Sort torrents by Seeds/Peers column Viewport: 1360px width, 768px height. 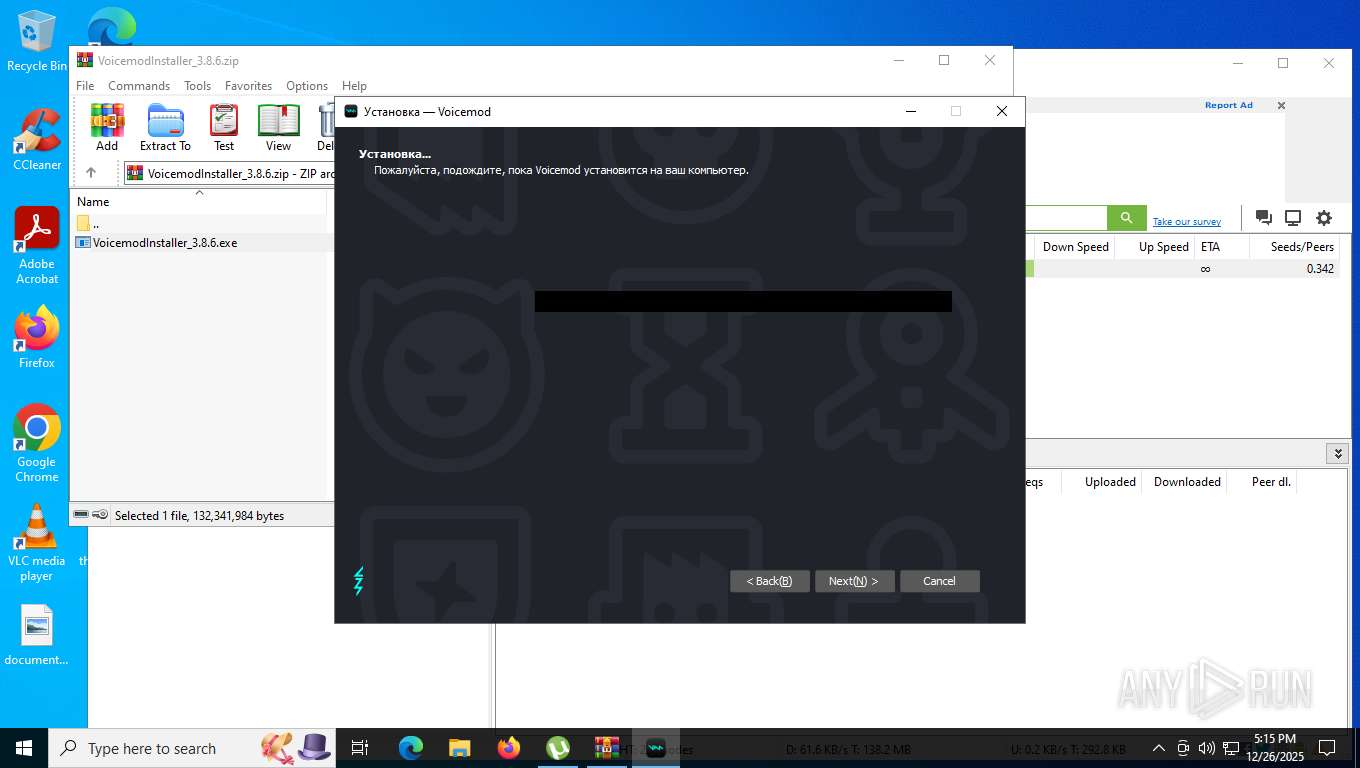(x=1295, y=247)
